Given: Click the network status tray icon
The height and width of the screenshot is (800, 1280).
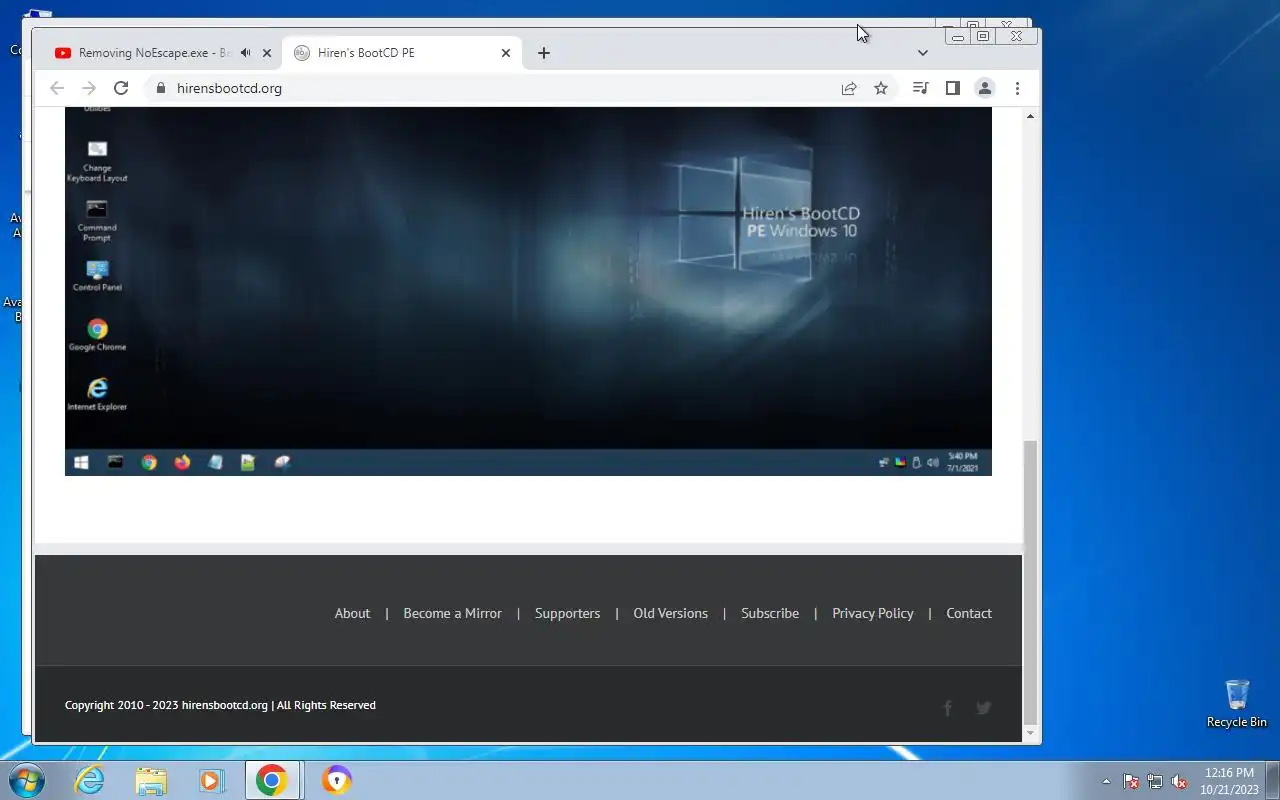Looking at the screenshot, I should (1155, 781).
